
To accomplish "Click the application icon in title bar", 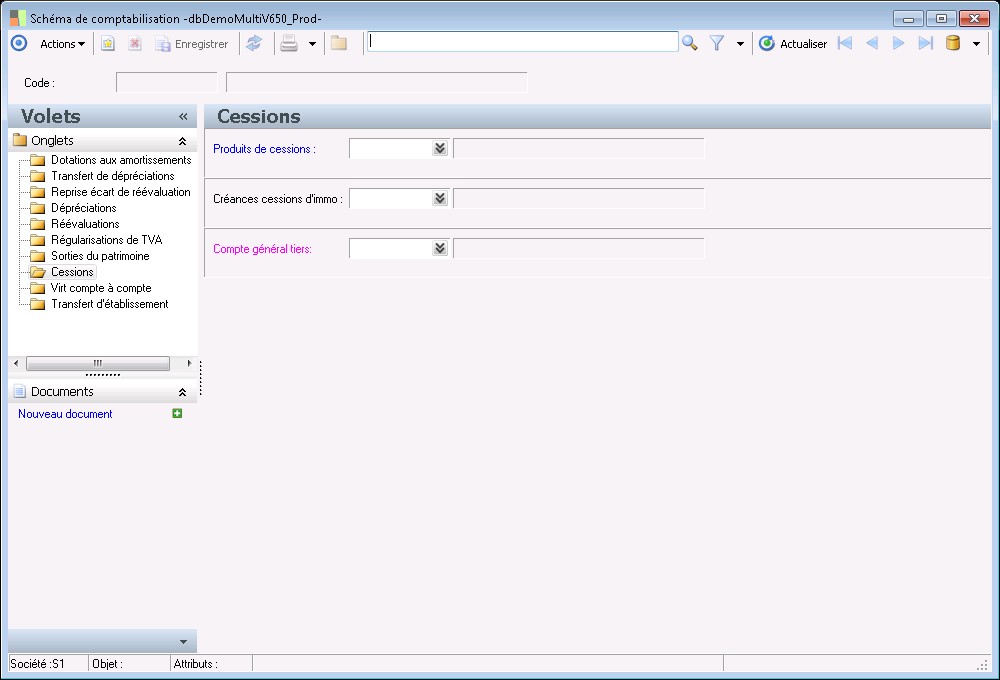I will (x=18, y=18).
